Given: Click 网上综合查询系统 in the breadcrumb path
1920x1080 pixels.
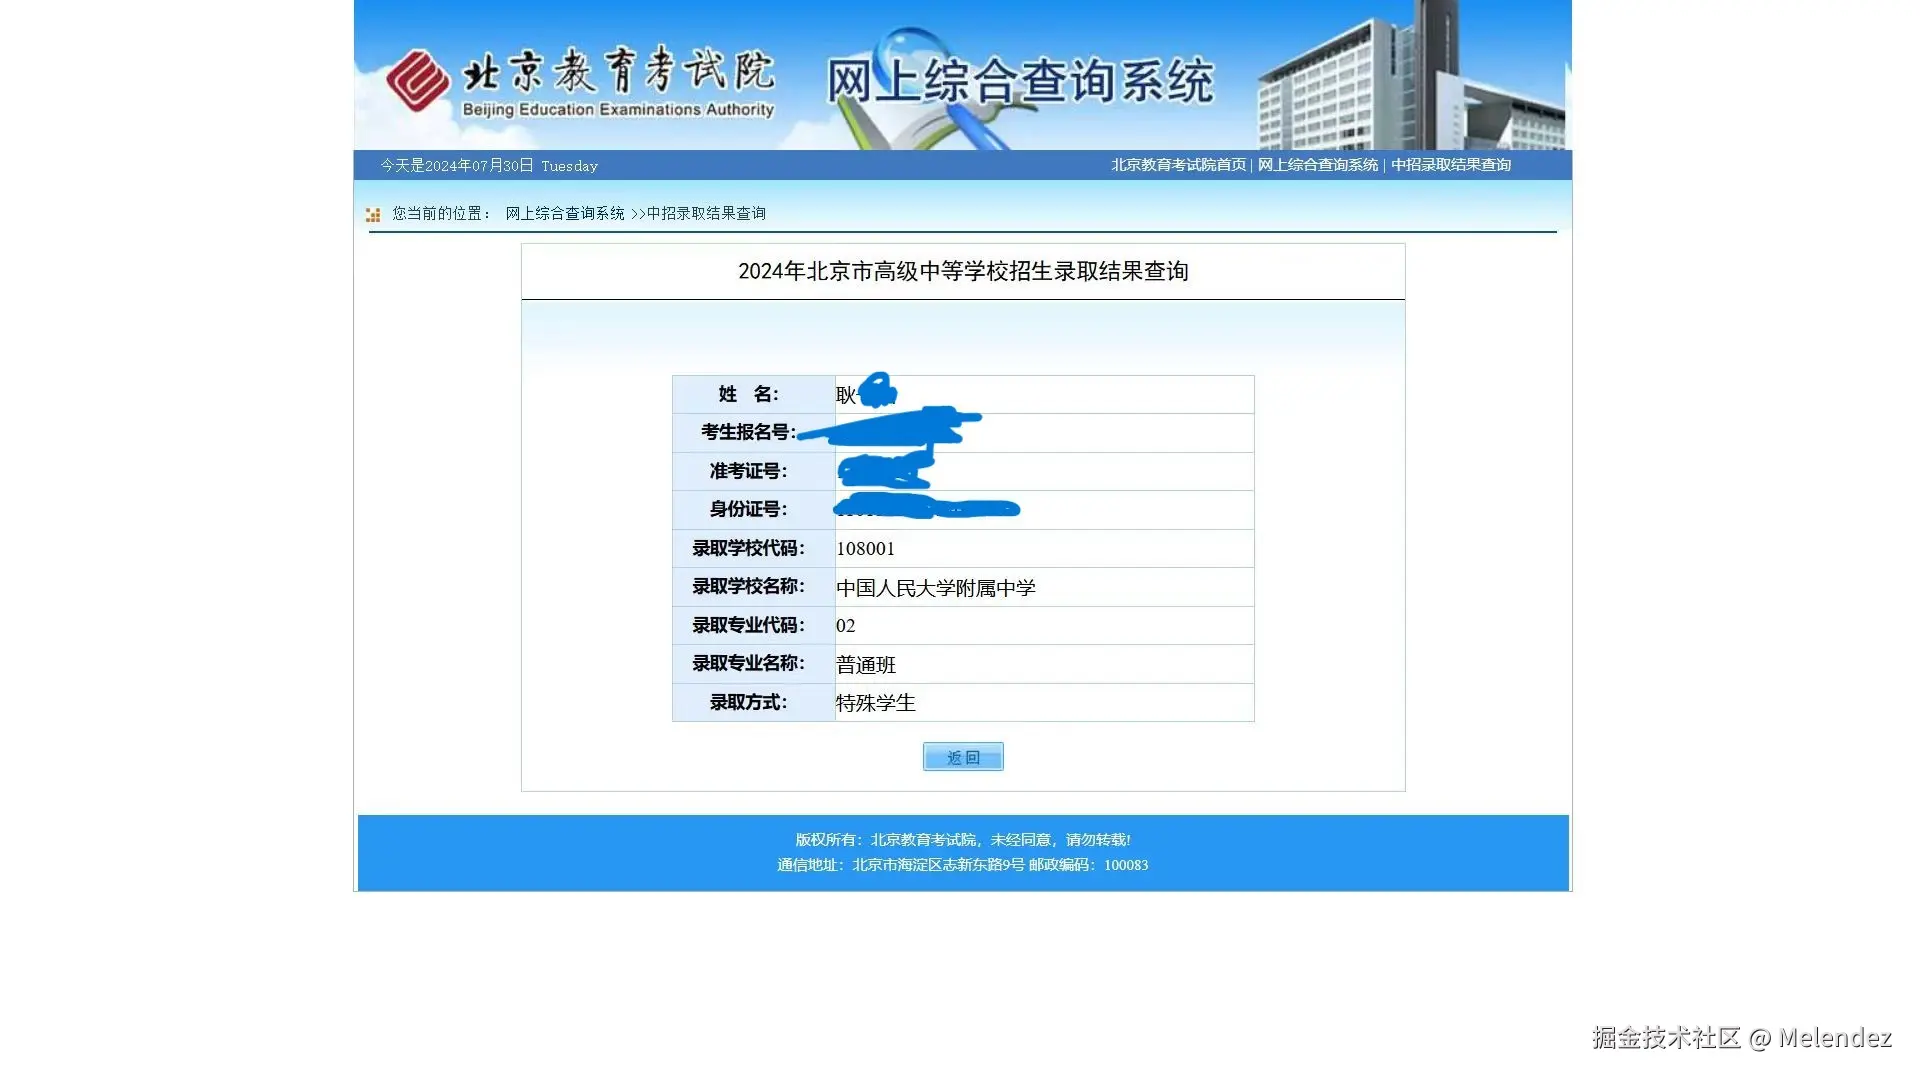Looking at the screenshot, I should [564, 213].
